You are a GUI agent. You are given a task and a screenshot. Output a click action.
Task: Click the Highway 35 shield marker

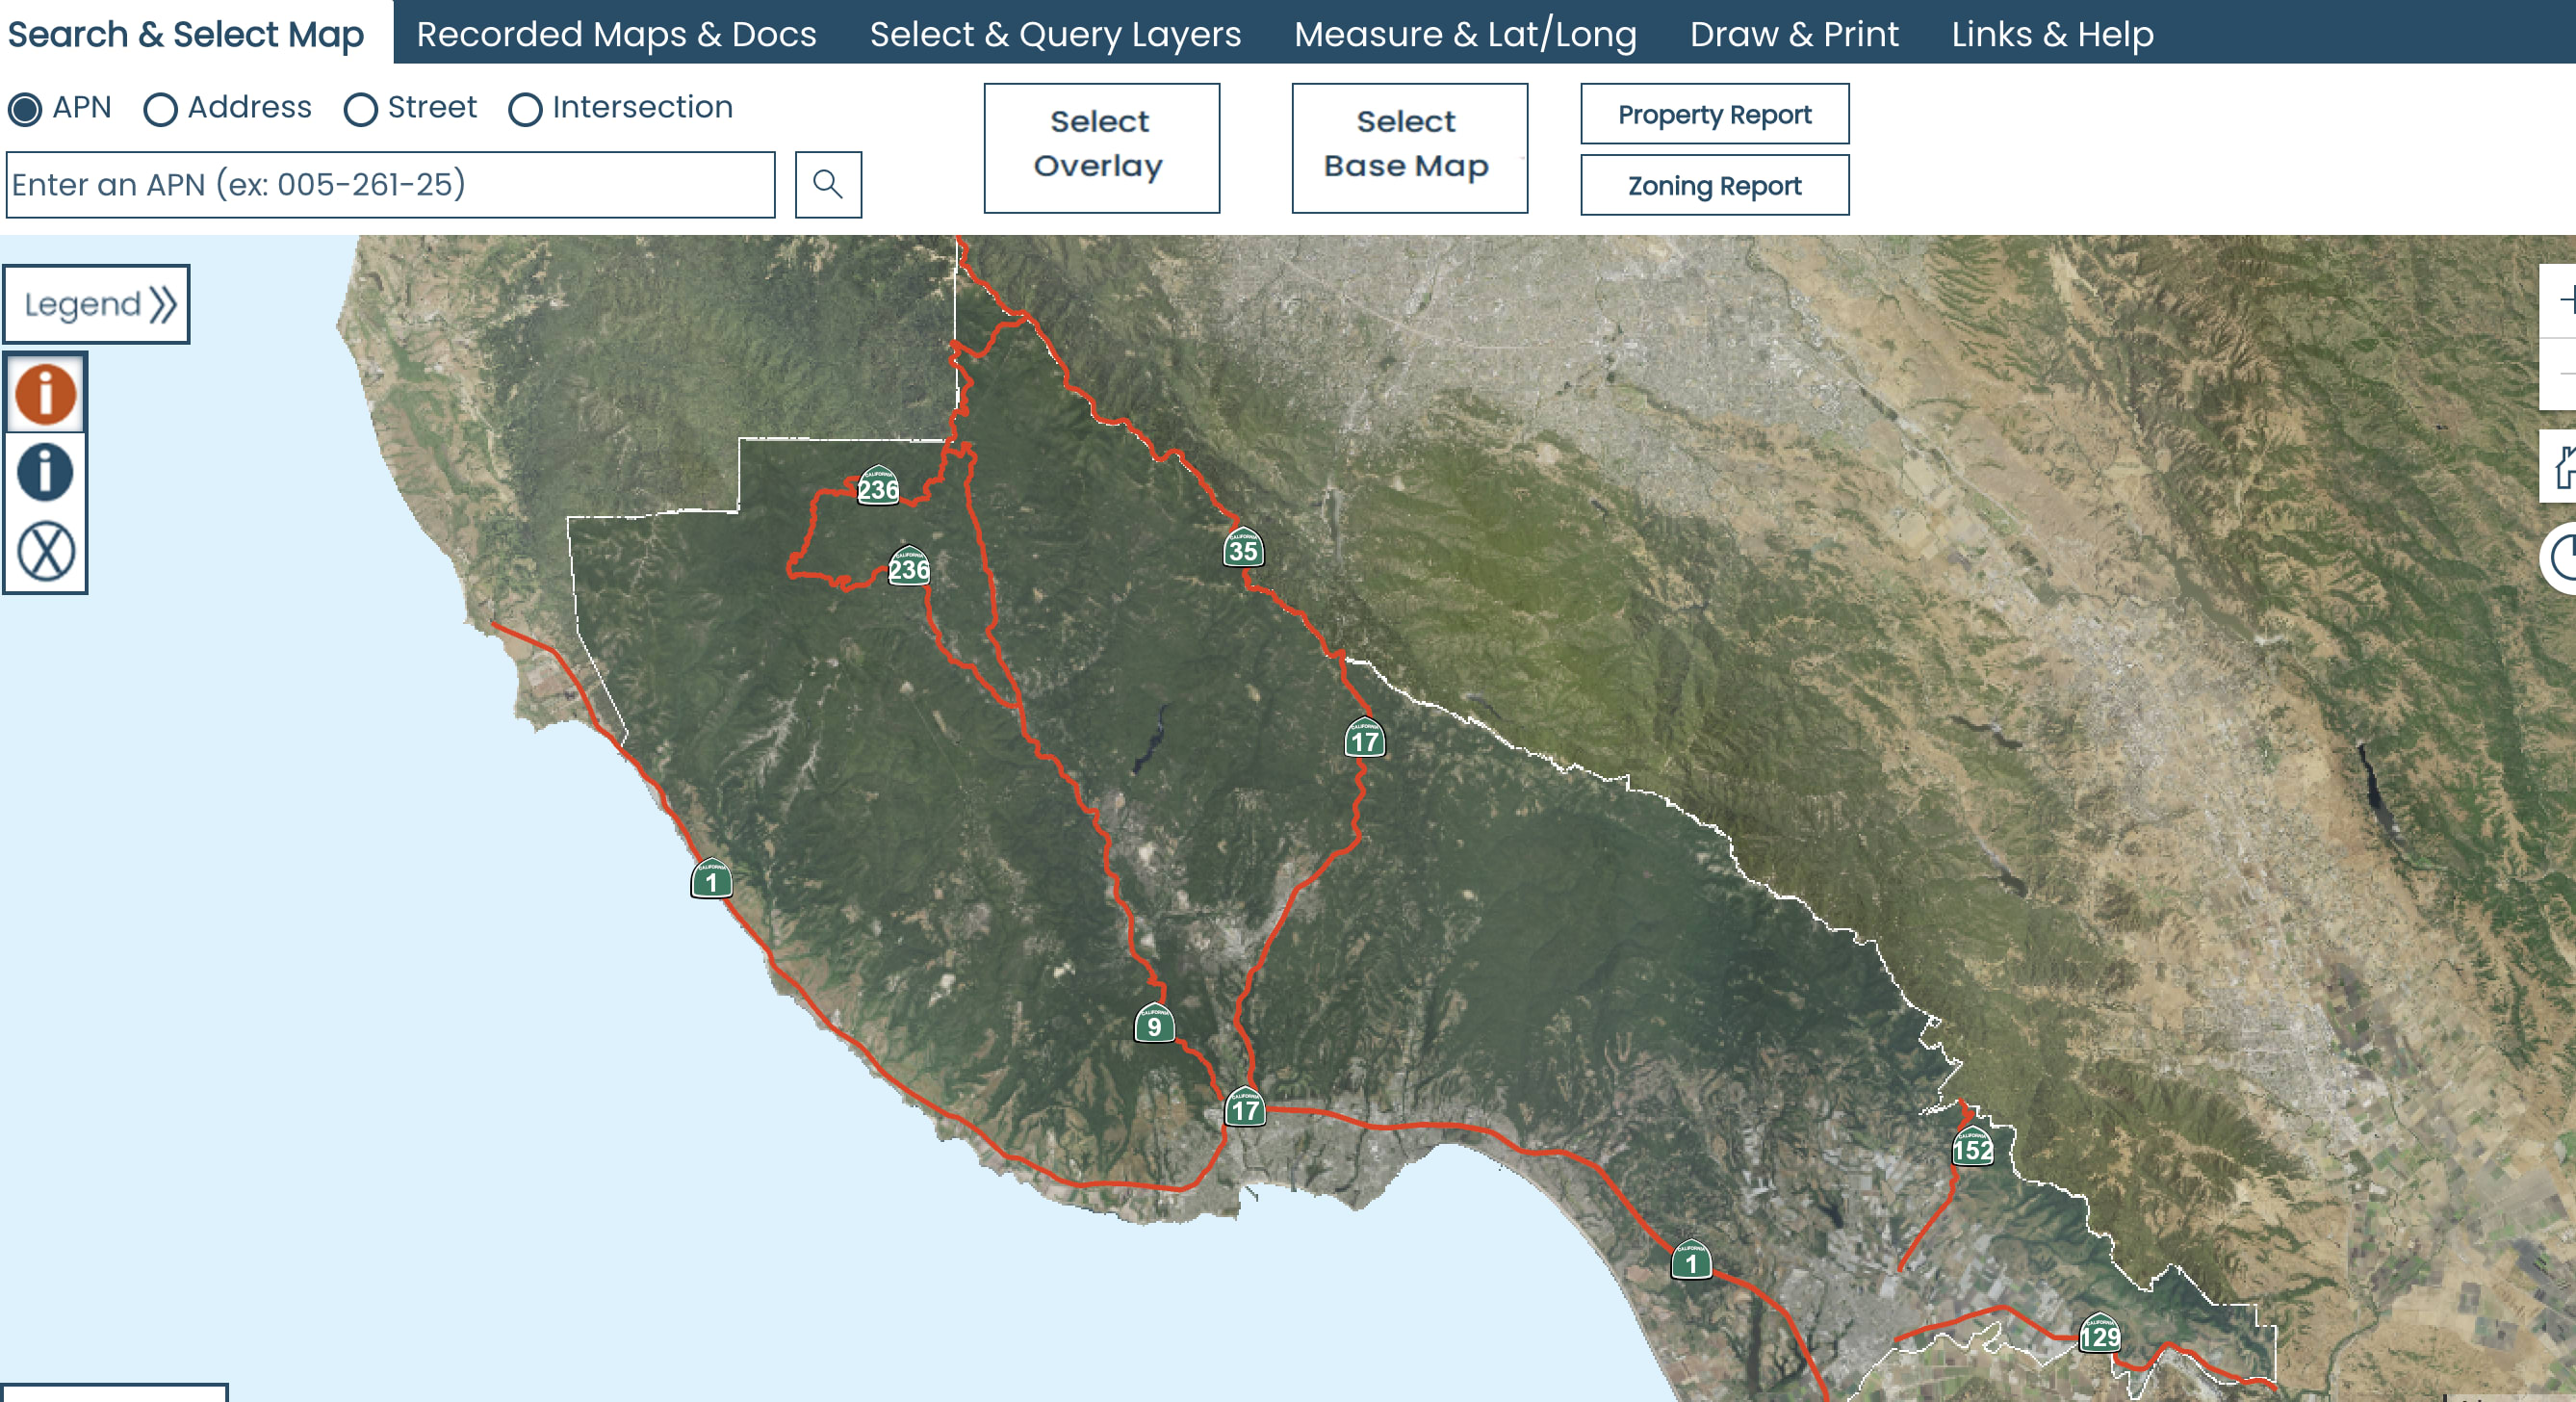(1242, 548)
